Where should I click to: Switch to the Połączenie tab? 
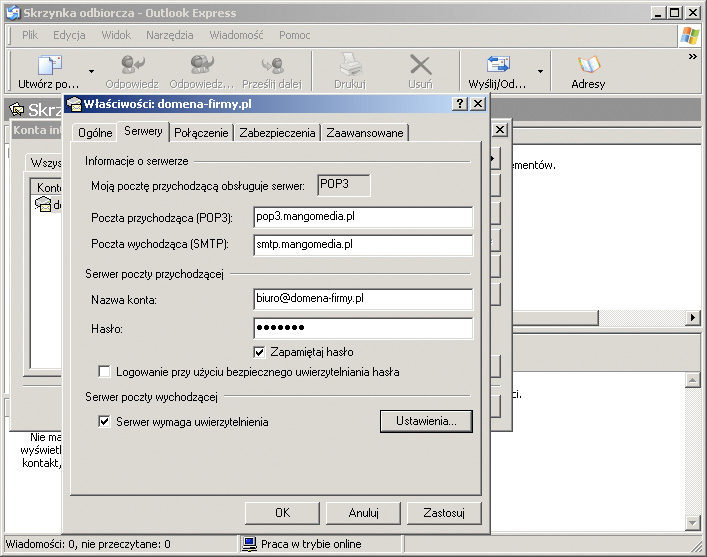[x=201, y=133]
